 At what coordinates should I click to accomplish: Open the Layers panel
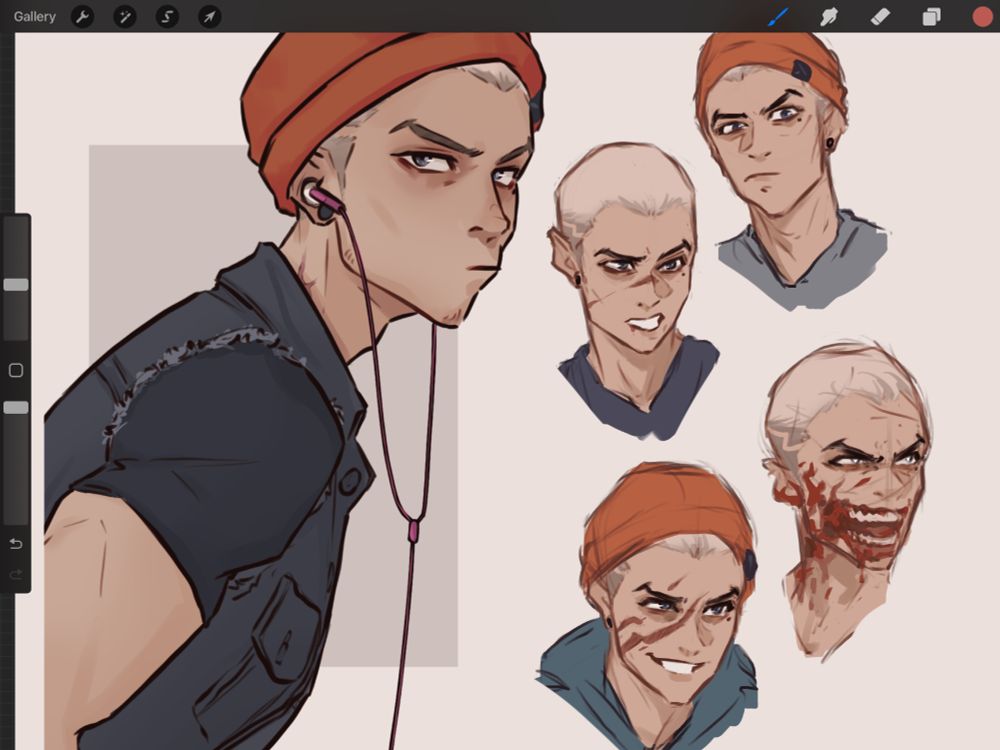pyautogui.click(x=931, y=17)
